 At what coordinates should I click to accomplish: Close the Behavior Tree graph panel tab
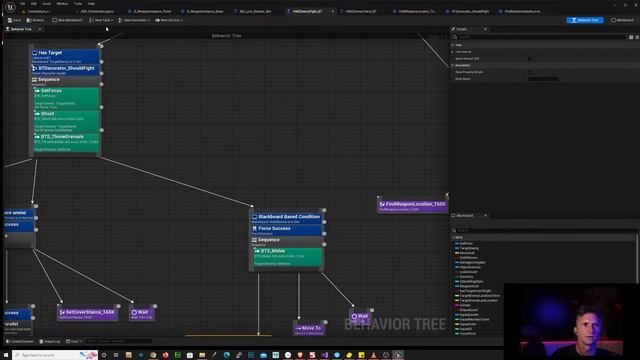(40, 29)
